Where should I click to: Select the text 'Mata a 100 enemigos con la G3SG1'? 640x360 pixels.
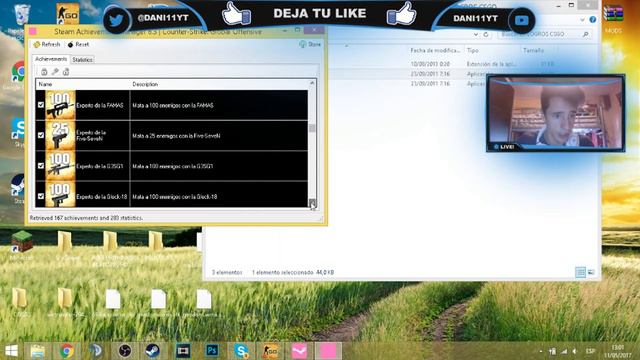[173, 167]
